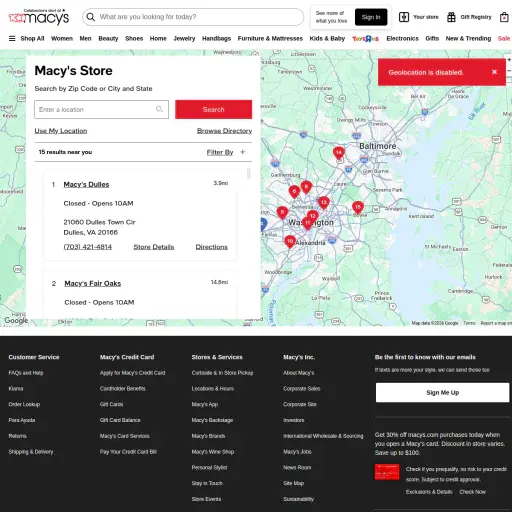This screenshot has height=512, width=512.
Task: Select map pin number 13
Action: tap(324, 203)
